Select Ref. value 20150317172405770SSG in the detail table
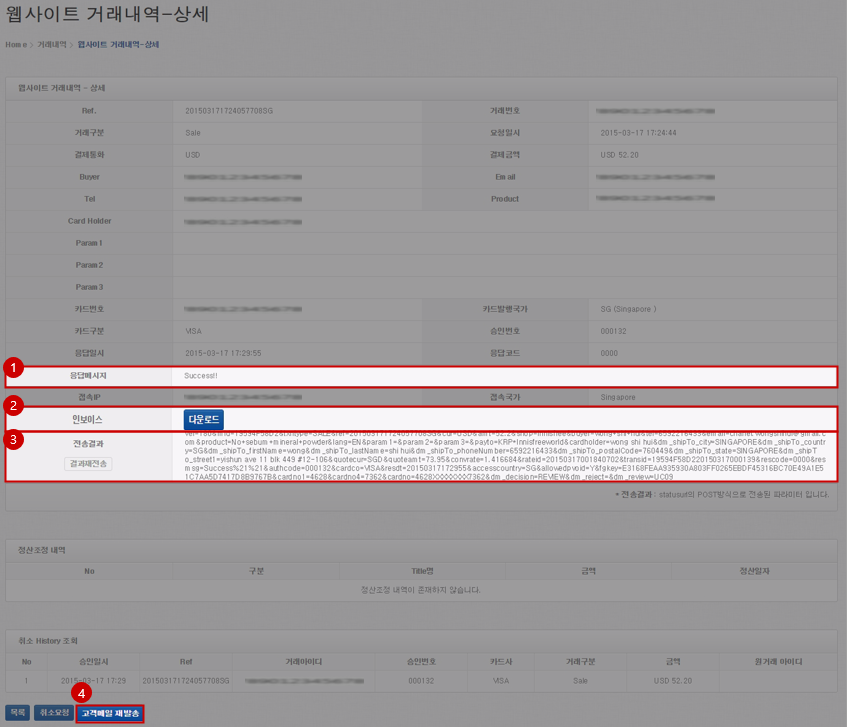Screen dimensions: 847x727 (229, 111)
